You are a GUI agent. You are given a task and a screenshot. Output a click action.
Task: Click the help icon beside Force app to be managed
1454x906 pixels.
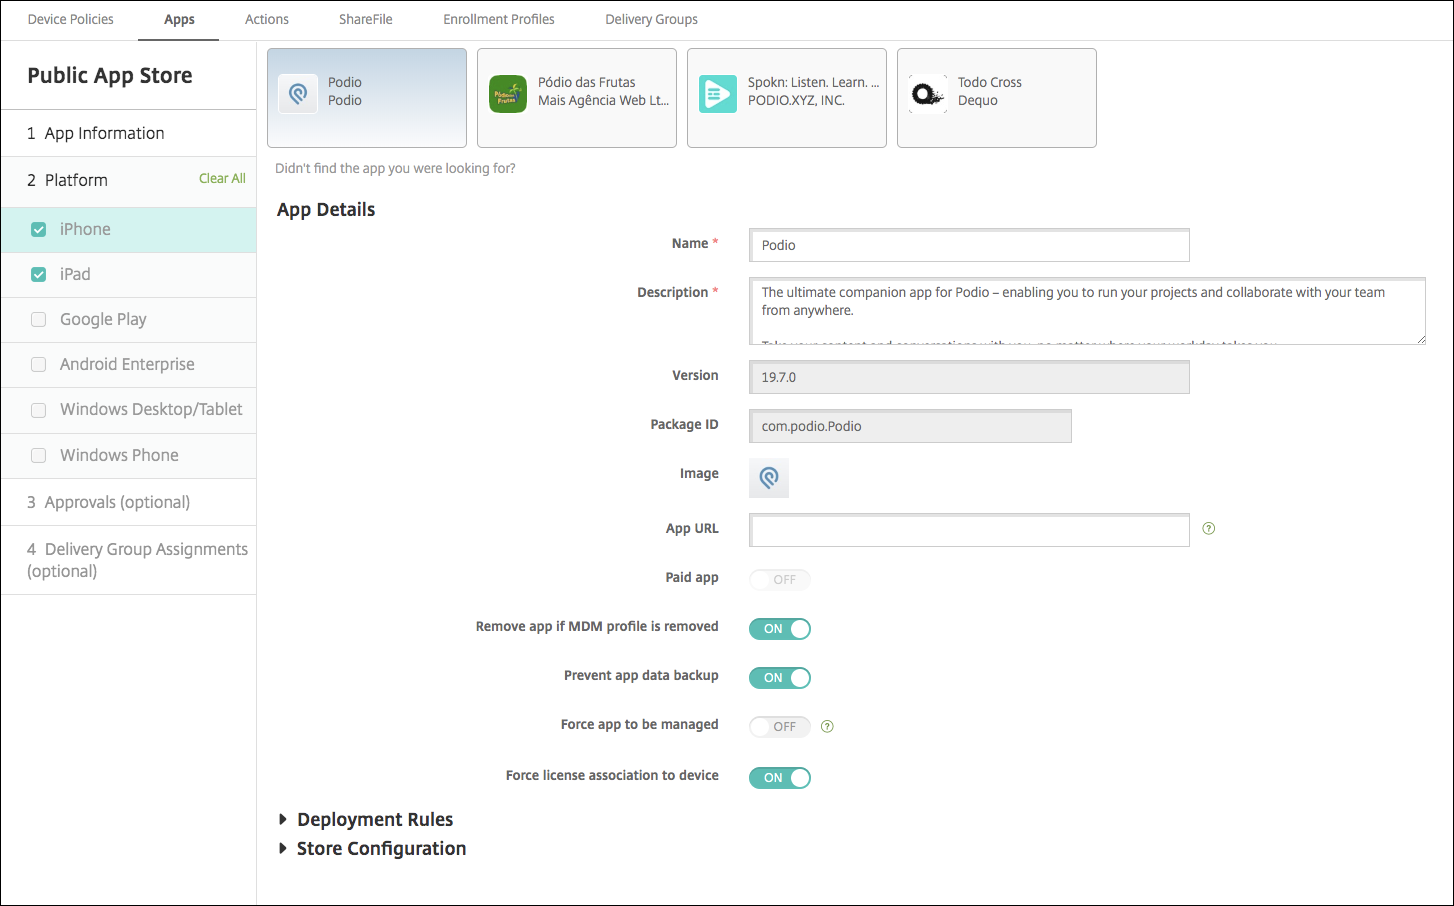click(x=827, y=727)
